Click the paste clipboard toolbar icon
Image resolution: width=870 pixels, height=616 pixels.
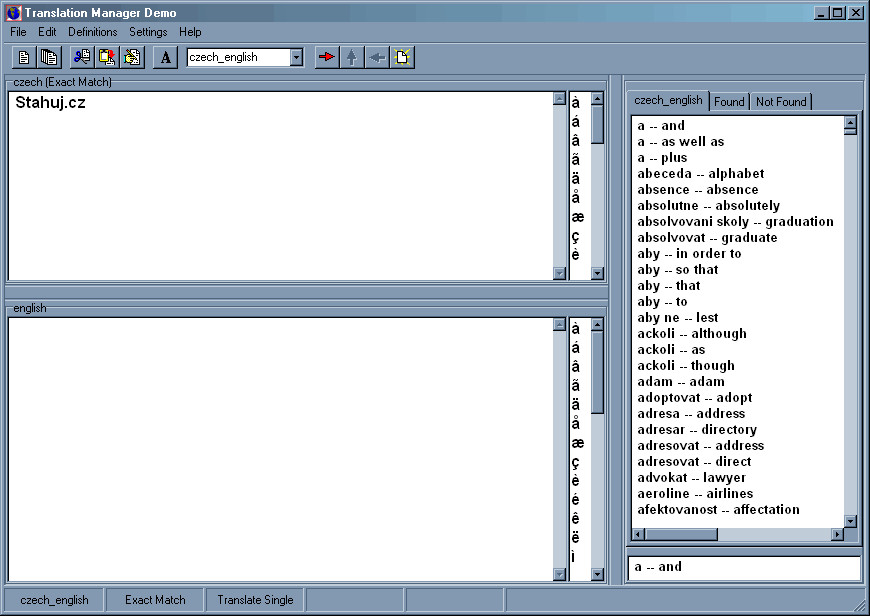click(107, 57)
